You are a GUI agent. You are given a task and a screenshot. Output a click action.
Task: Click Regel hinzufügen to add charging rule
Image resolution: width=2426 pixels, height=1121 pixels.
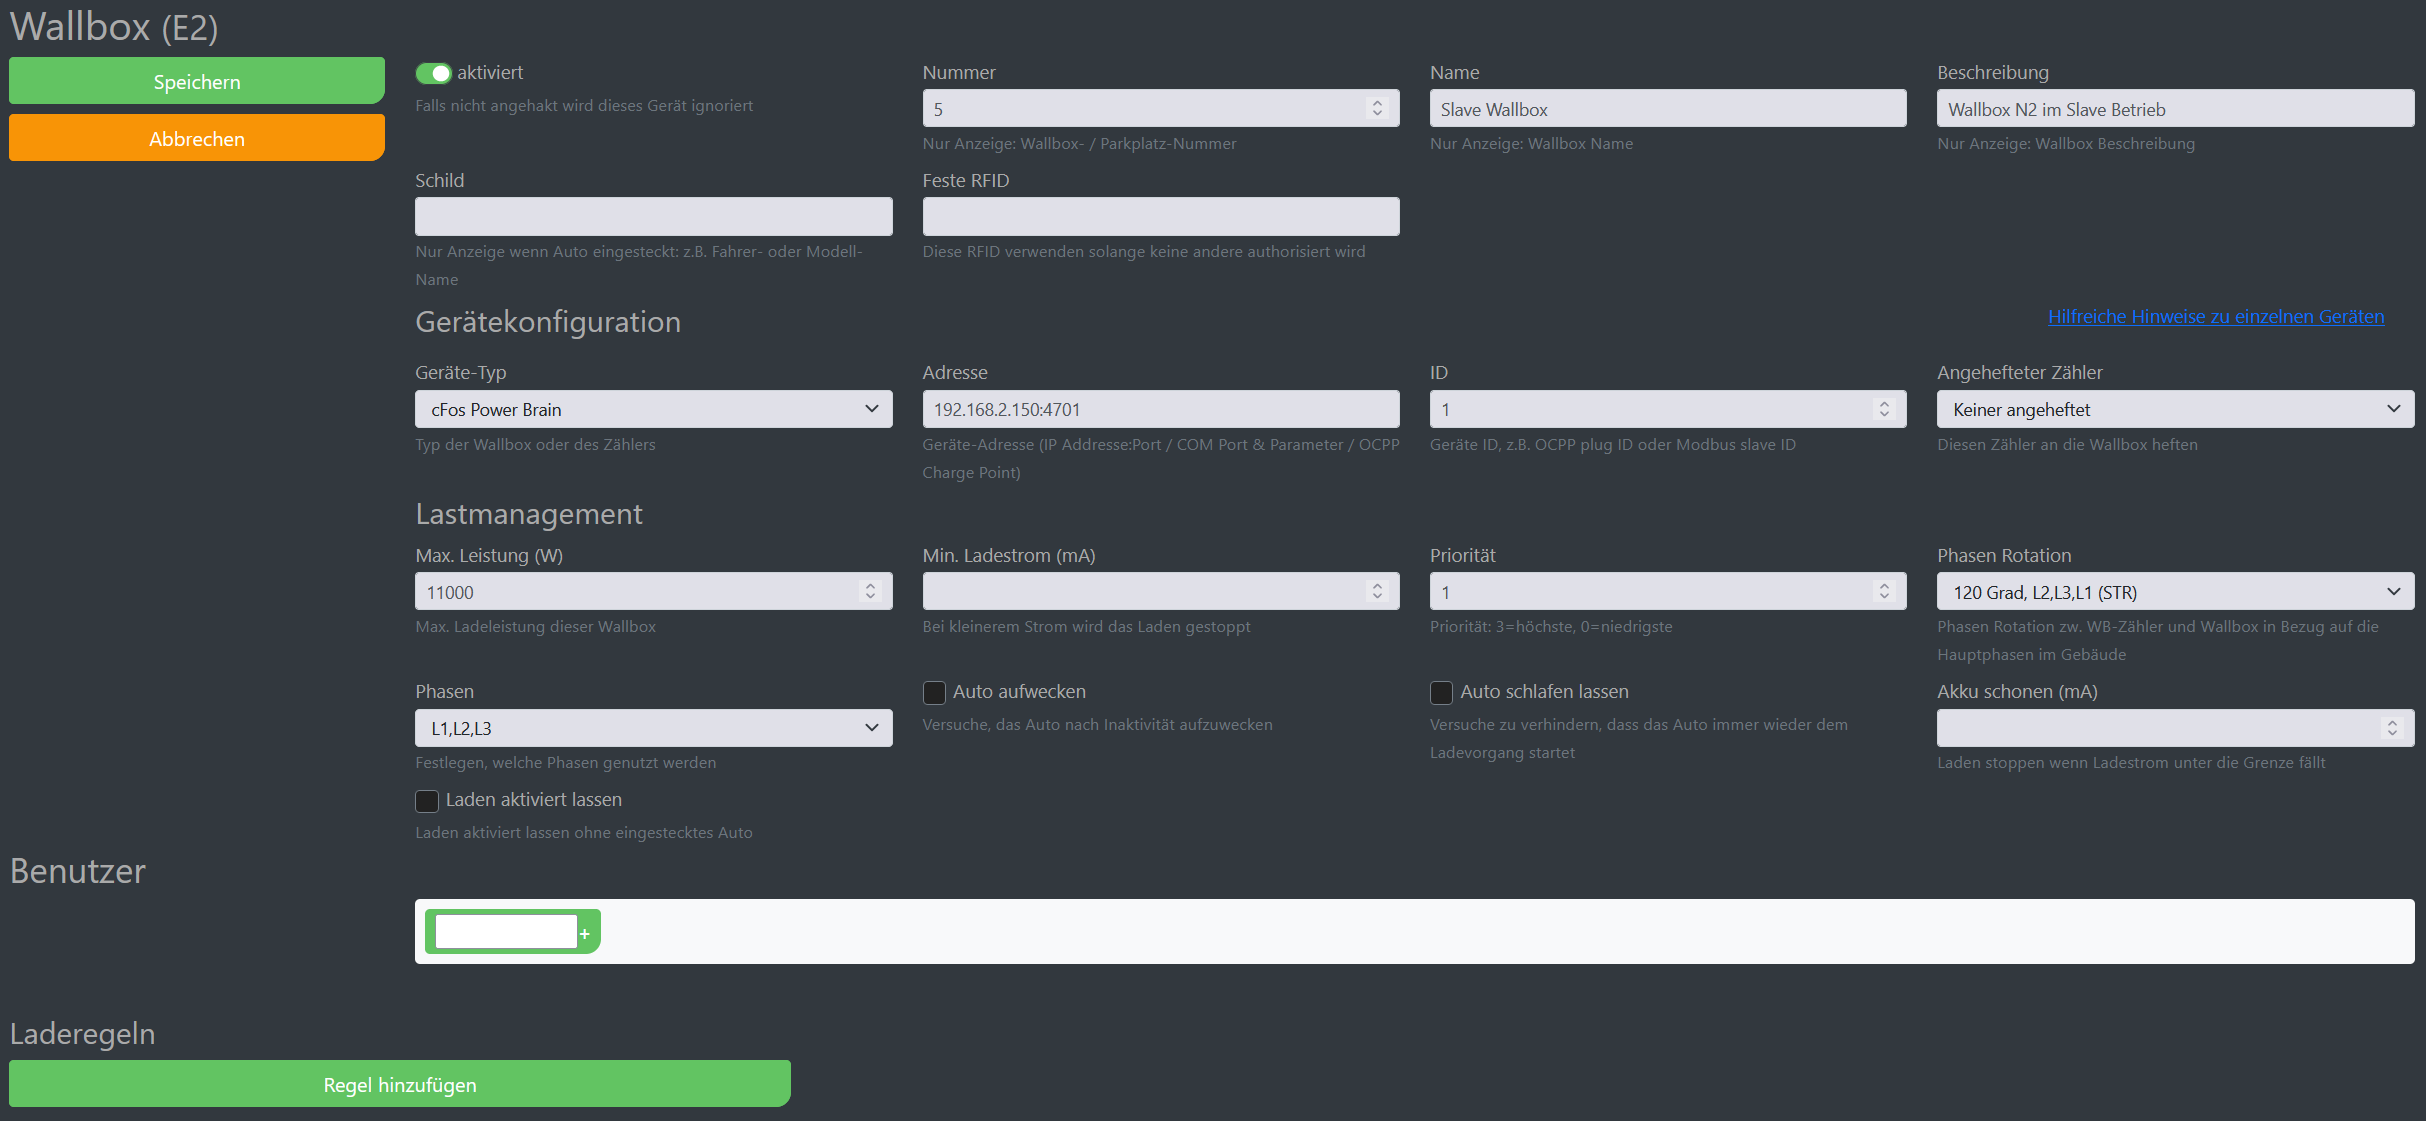[399, 1083]
